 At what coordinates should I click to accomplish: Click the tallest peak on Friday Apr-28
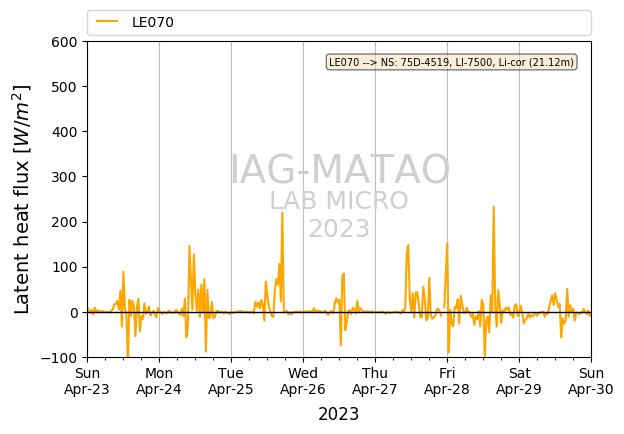click(x=493, y=207)
